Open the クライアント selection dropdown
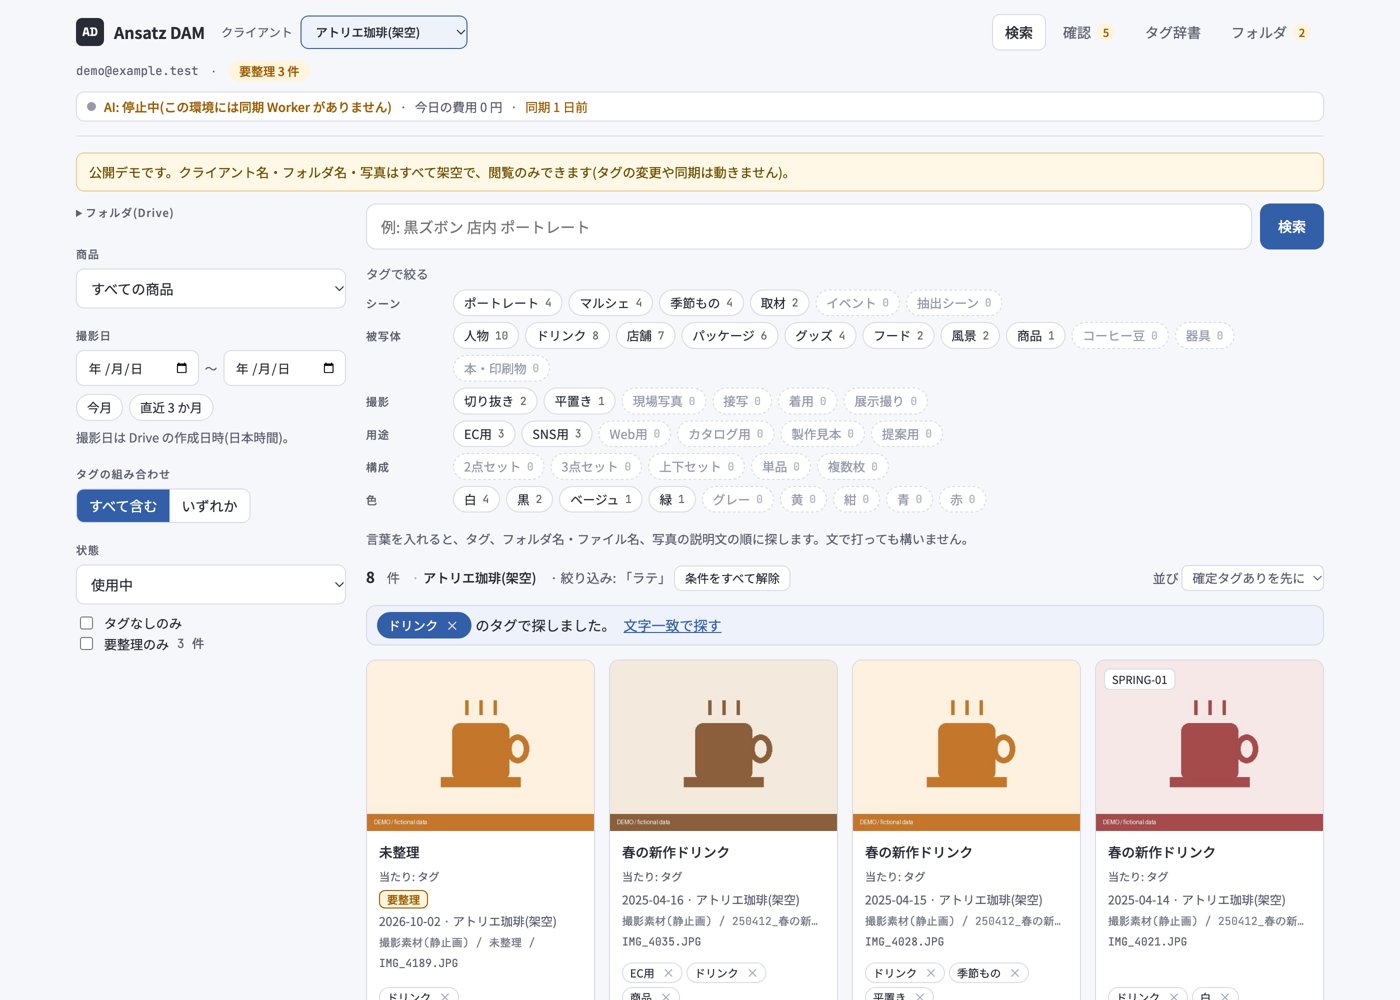 click(384, 32)
